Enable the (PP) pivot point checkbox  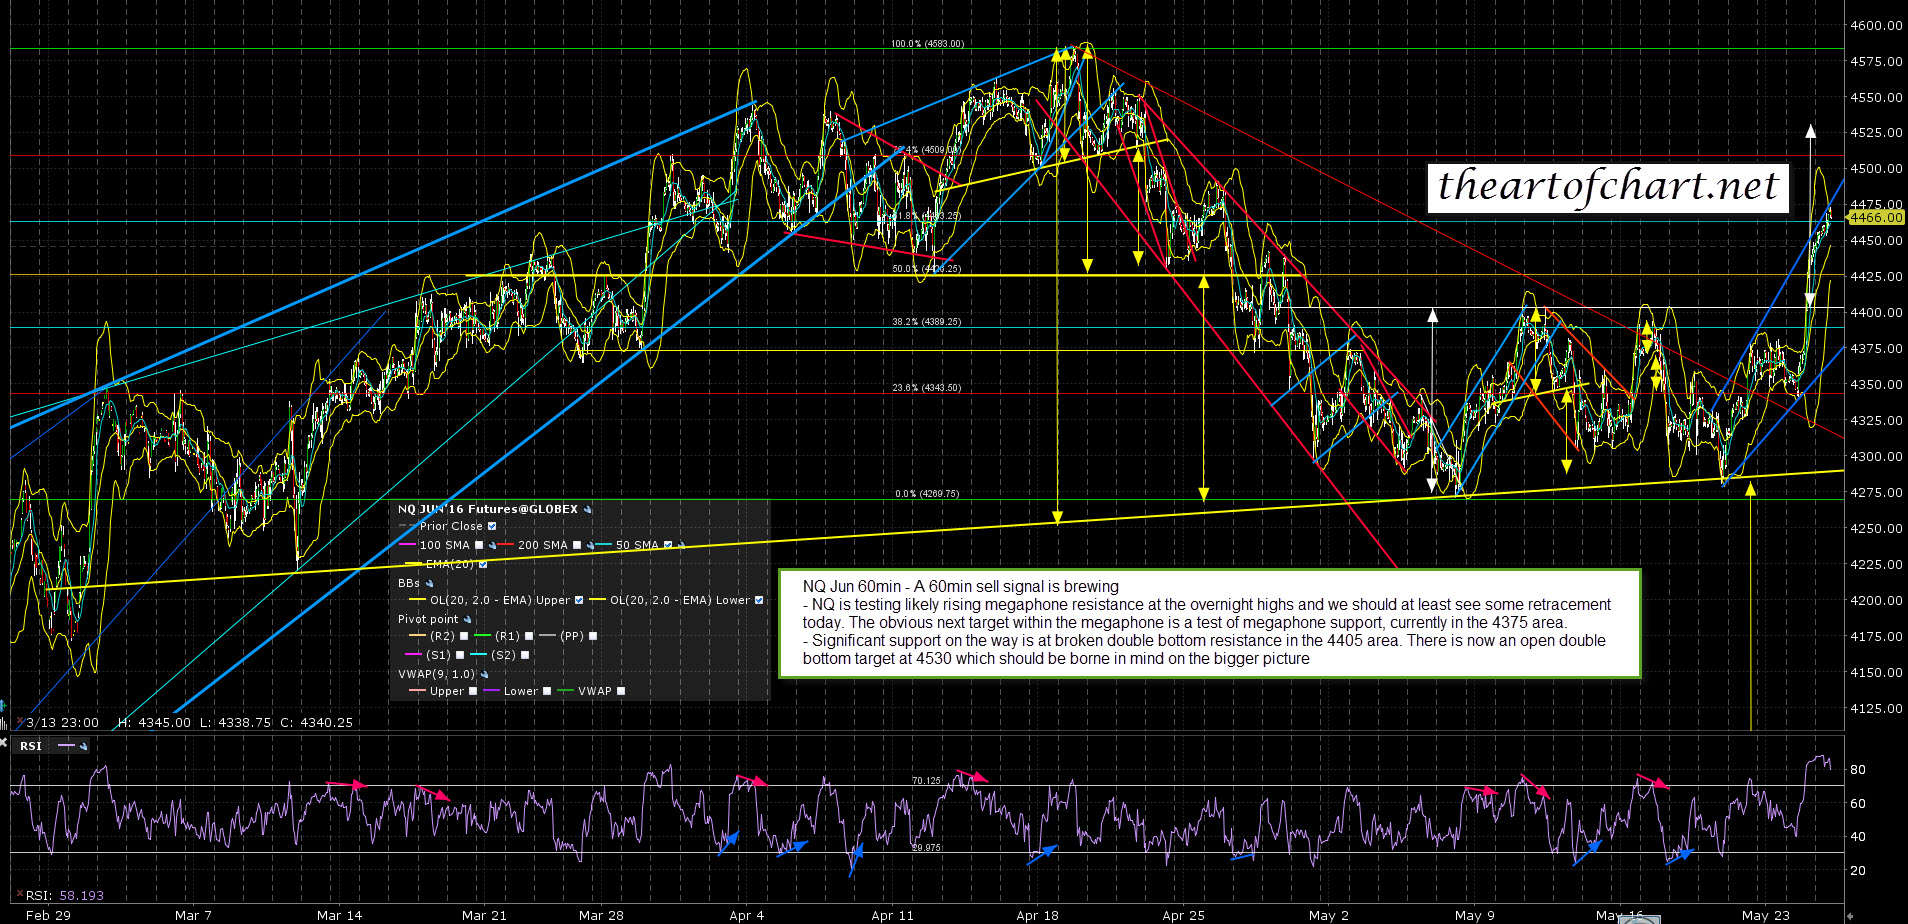tap(593, 637)
